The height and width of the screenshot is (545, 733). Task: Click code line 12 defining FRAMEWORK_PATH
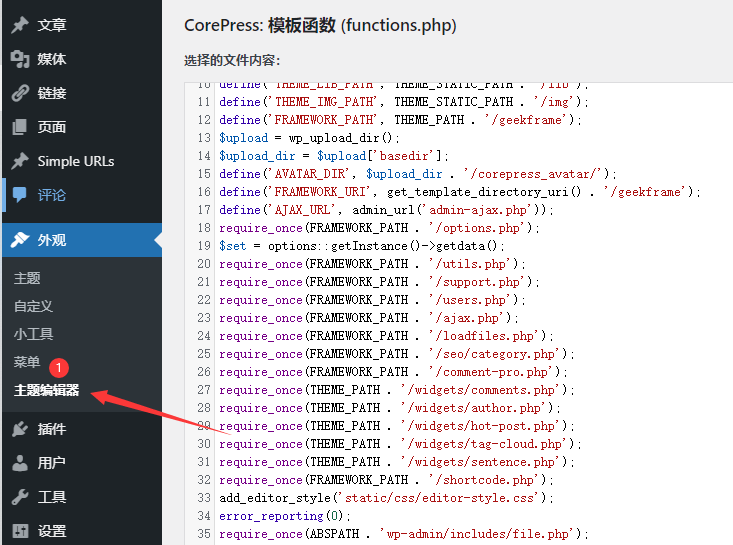pyautogui.click(x=400, y=120)
